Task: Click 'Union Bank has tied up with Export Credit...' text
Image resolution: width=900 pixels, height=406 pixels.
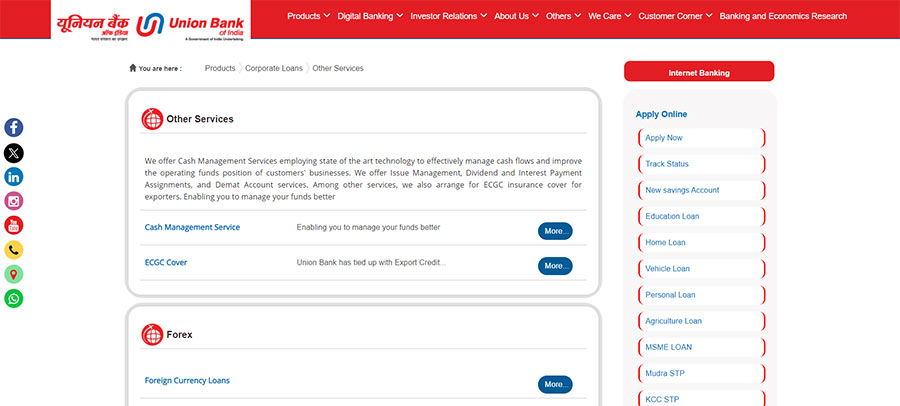Action: [371, 262]
